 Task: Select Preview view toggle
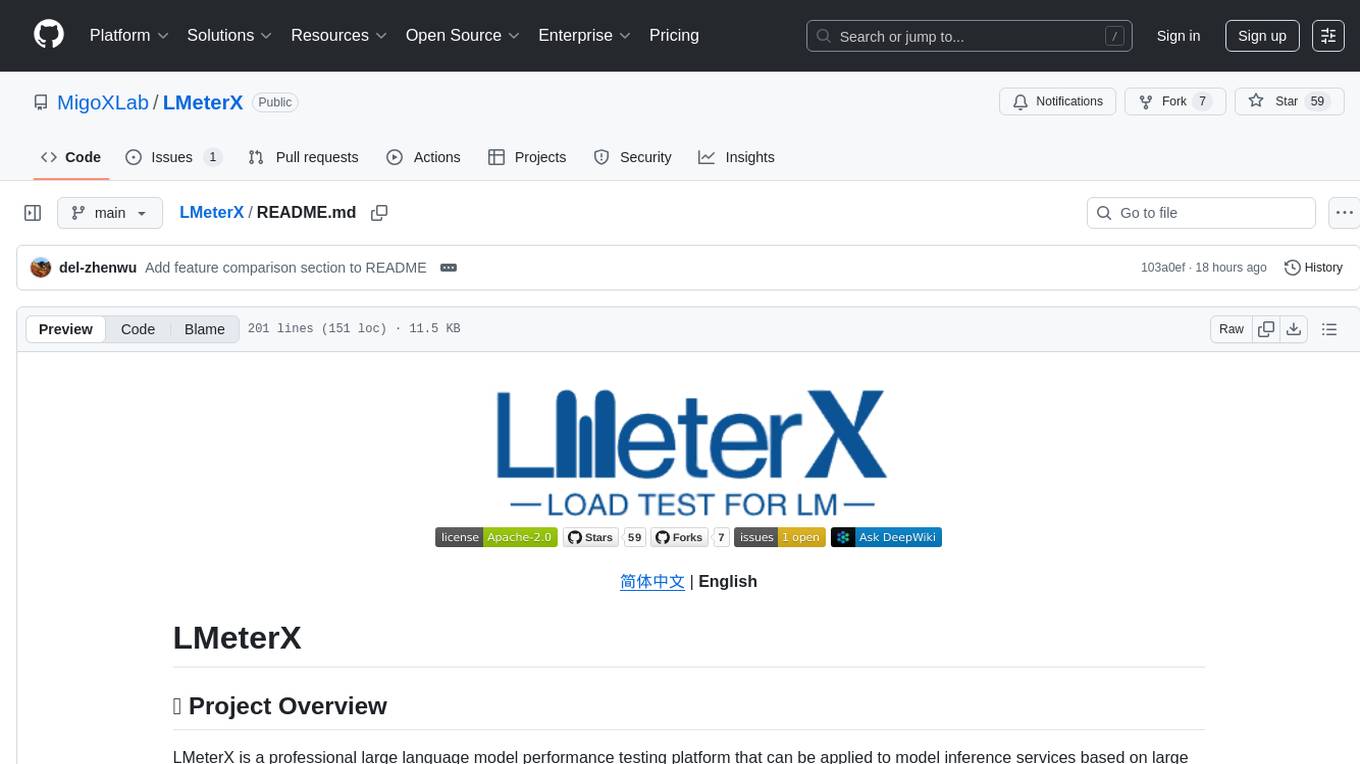click(x=66, y=329)
